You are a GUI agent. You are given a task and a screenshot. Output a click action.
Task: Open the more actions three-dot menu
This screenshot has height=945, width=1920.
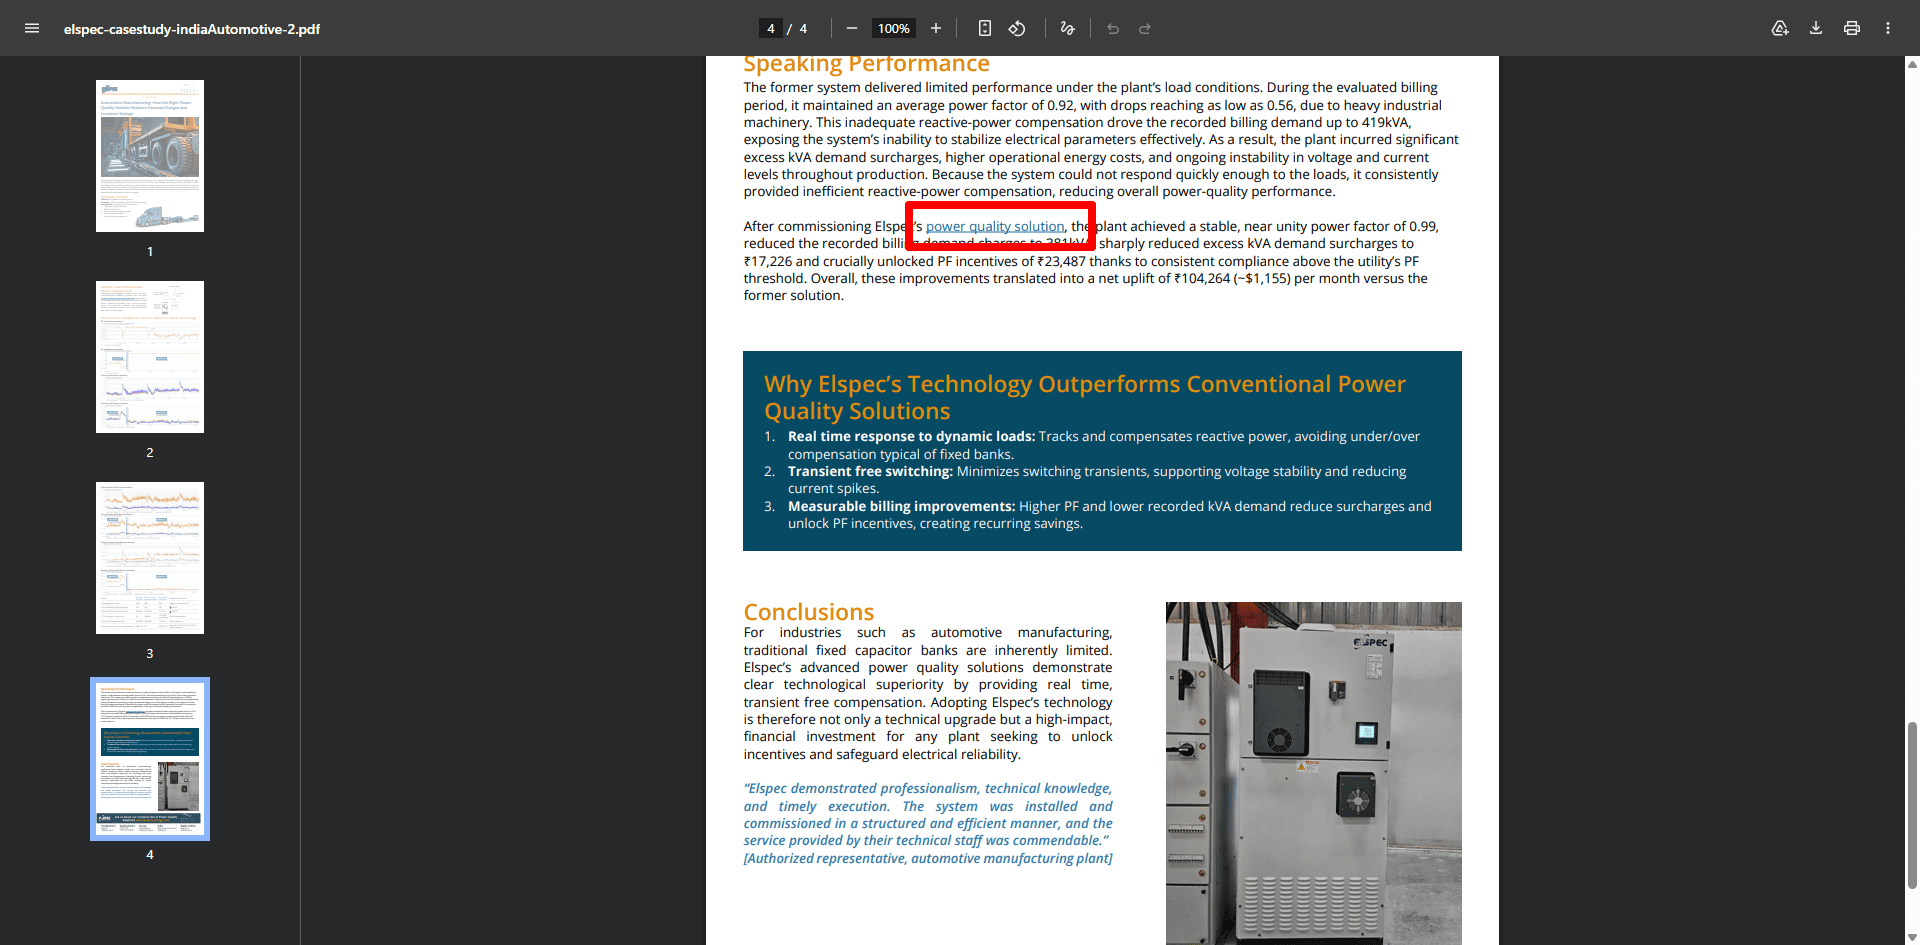click(x=1888, y=28)
